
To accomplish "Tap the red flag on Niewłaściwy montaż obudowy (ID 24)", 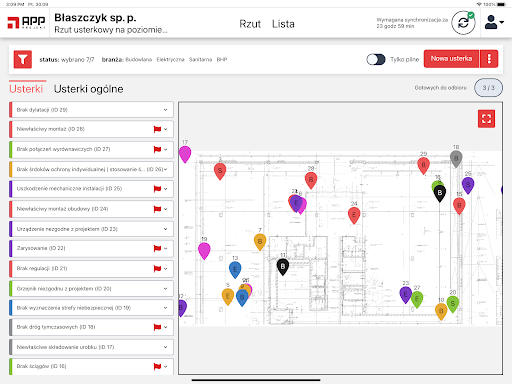I will [157, 209].
